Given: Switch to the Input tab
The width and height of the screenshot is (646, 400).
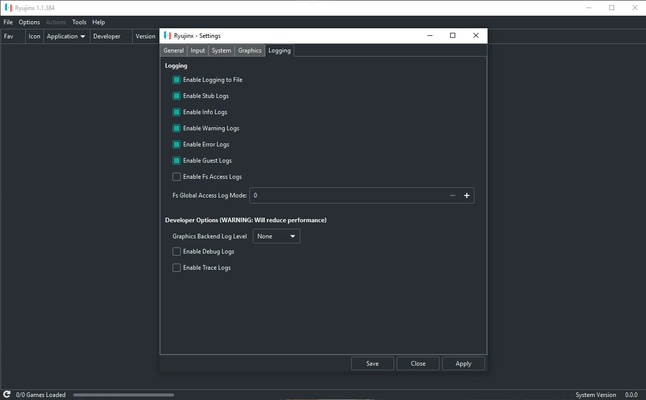Looking at the screenshot, I should [198, 50].
